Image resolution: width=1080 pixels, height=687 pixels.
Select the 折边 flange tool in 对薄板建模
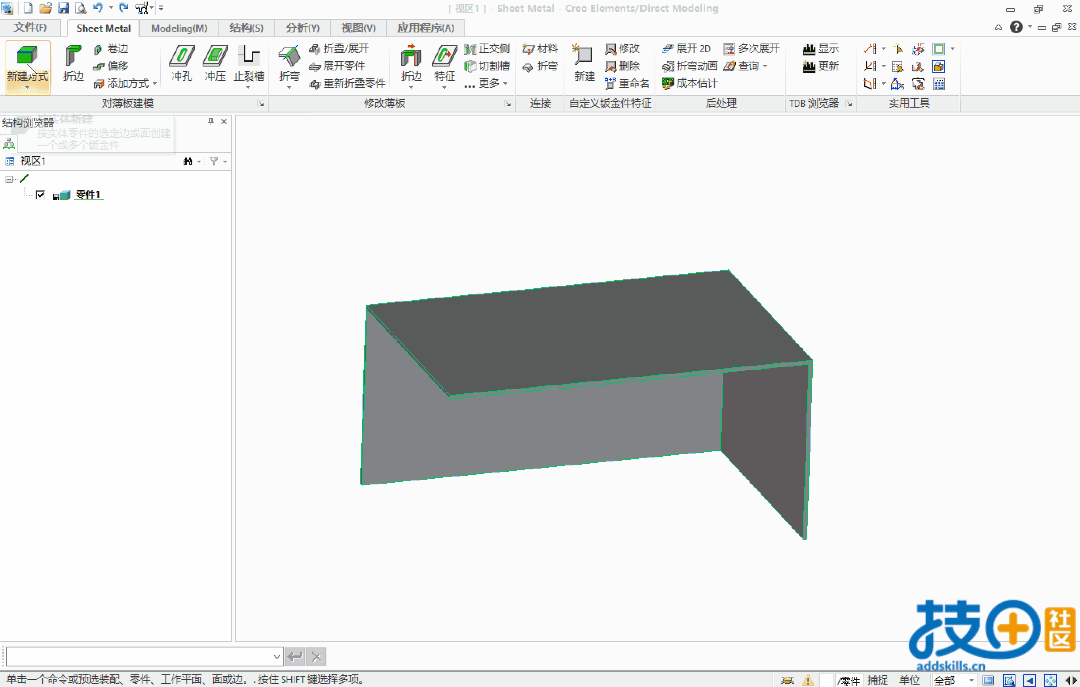click(73, 63)
